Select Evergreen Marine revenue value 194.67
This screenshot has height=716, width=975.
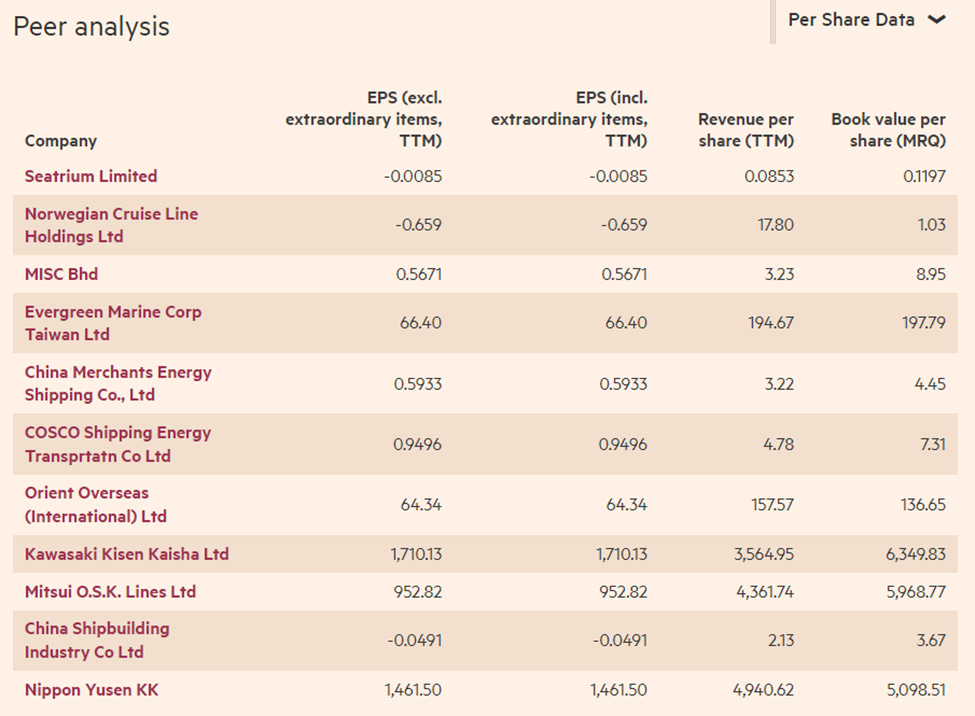[x=771, y=323]
